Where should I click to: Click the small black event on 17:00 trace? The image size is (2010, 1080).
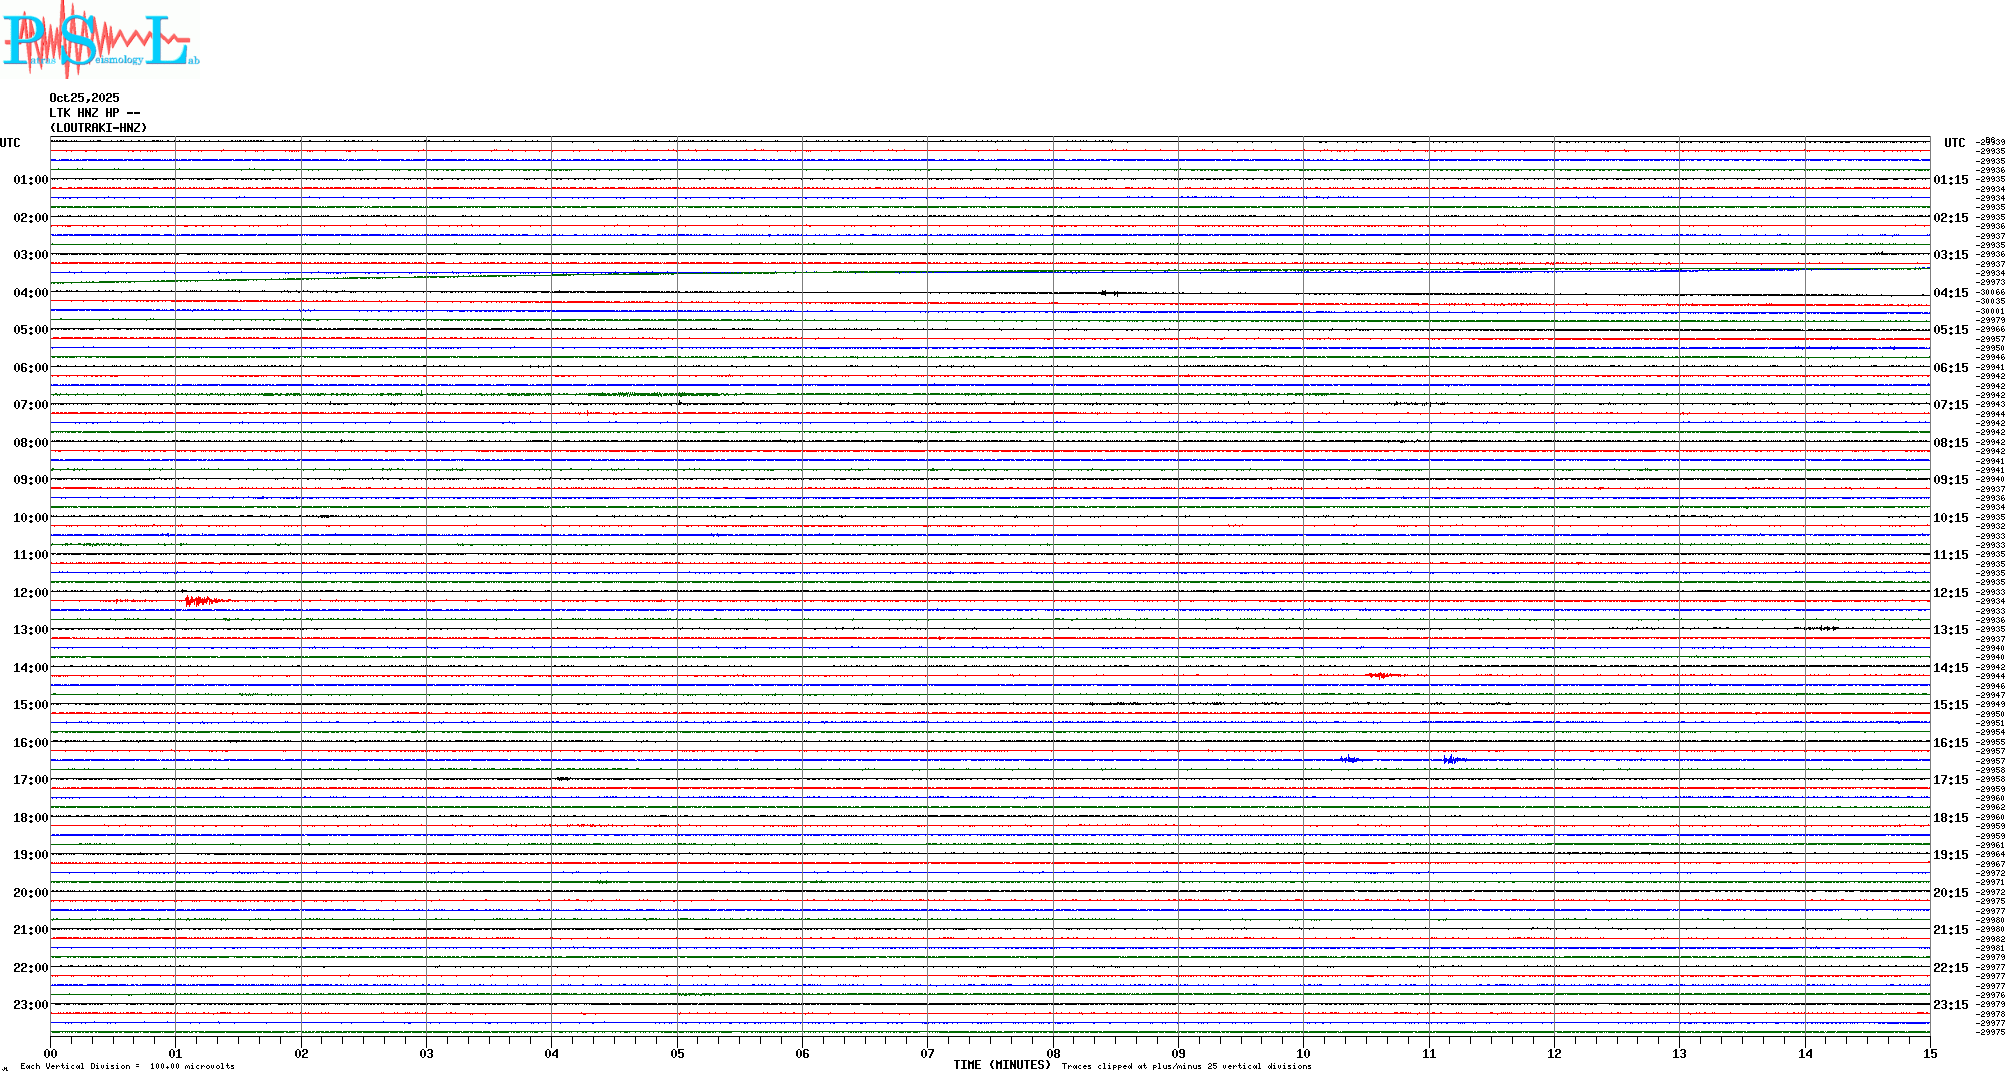point(563,778)
